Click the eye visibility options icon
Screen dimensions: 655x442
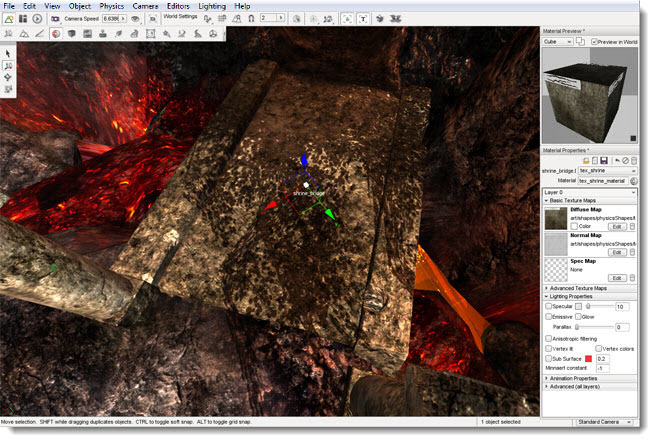click(x=135, y=19)
